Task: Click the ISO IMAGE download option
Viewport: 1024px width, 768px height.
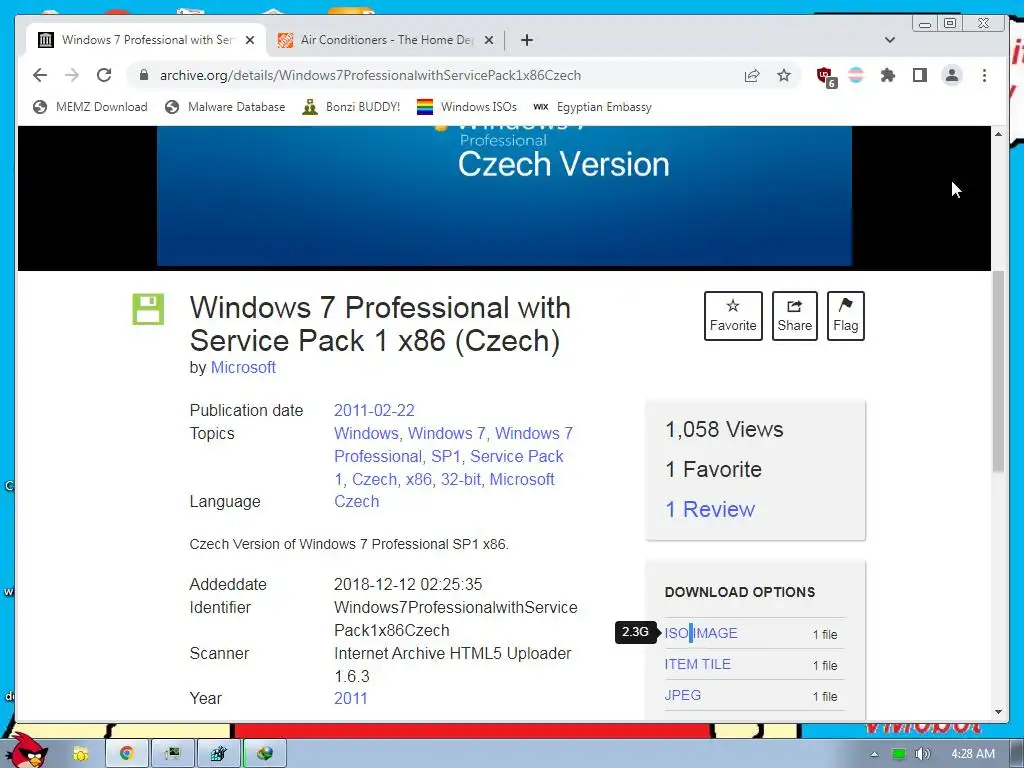Action: [x=701, y=633]
